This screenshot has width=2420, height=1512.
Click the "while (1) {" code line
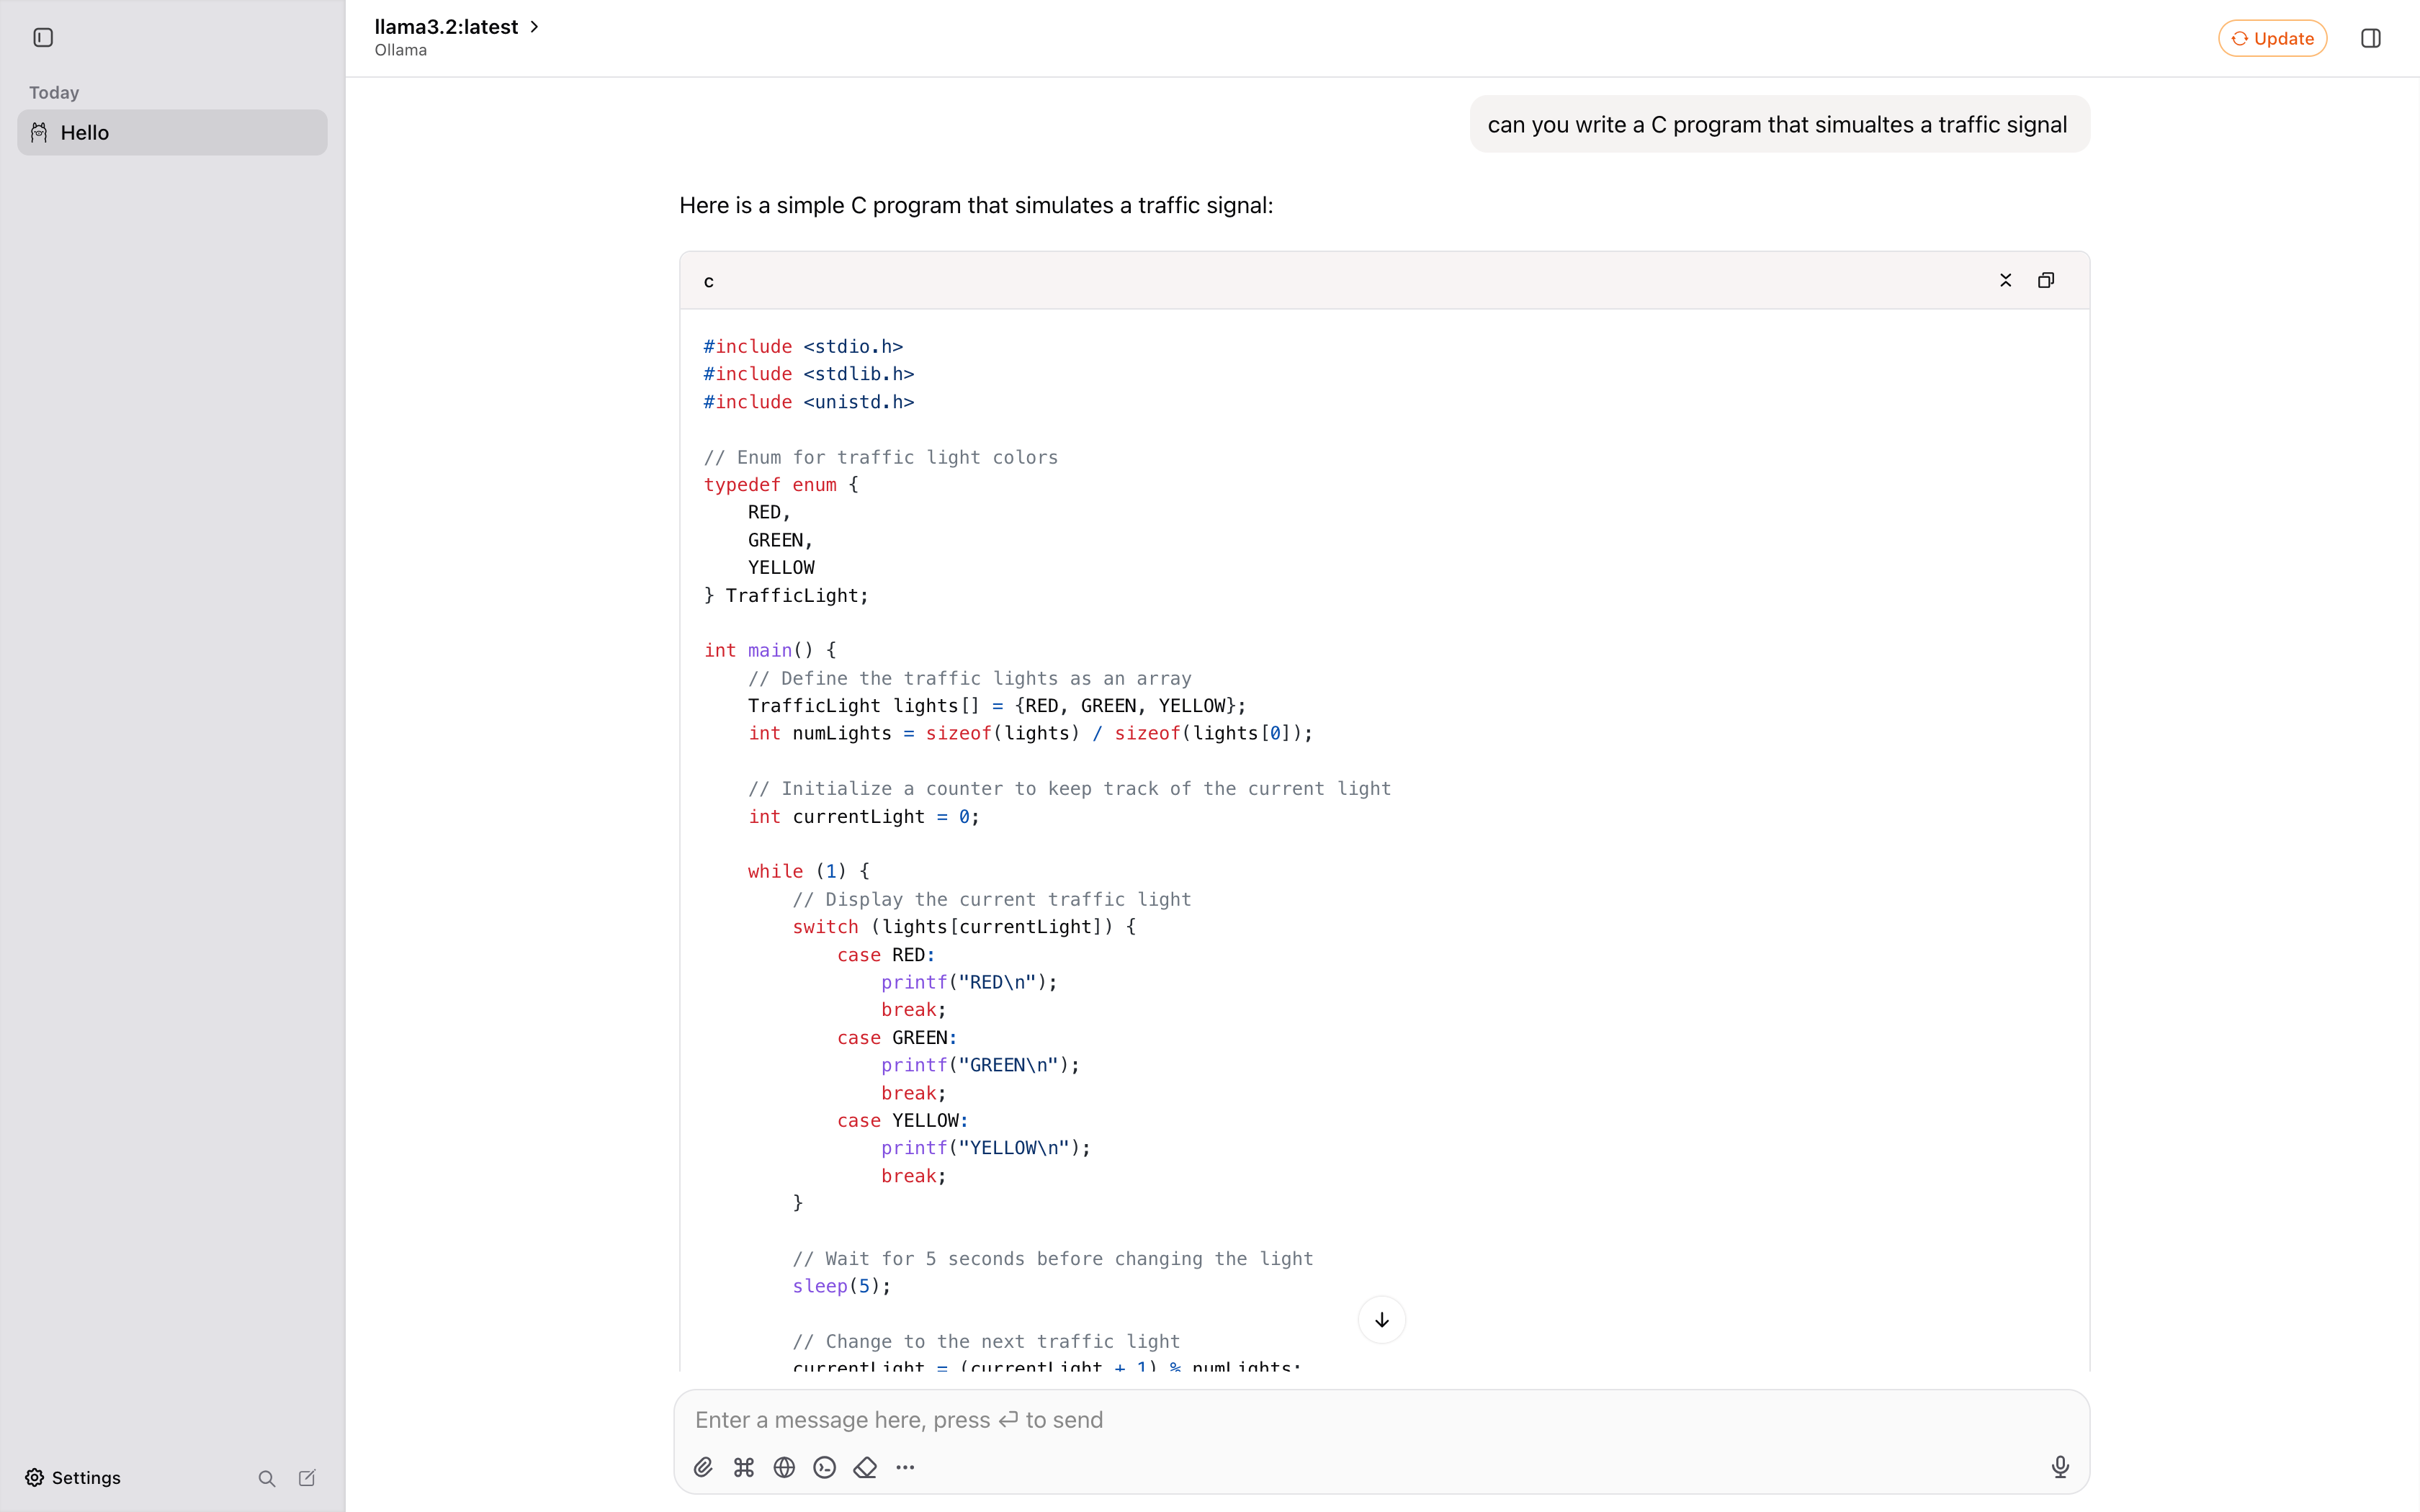click(x=809, y=871)
